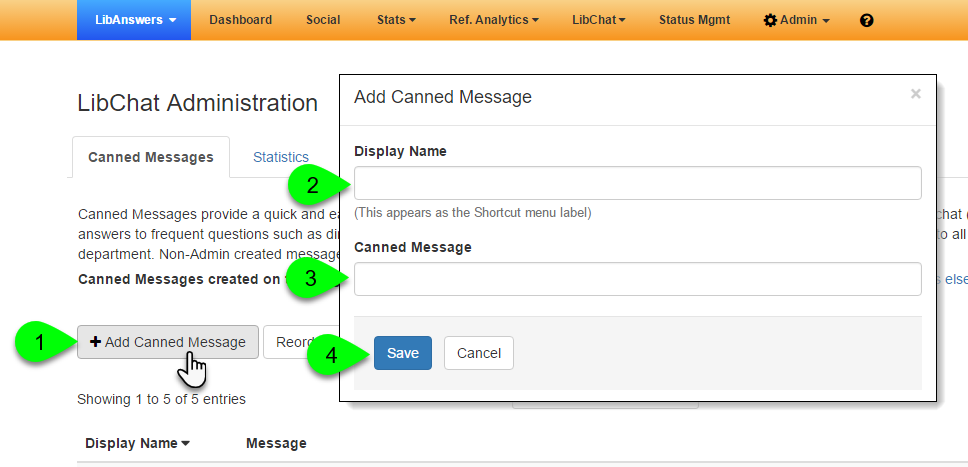The width and height of the screenshot is (968, 467).
Task: Expand the Ref. Analytics menu
Action: pos(494,20)
